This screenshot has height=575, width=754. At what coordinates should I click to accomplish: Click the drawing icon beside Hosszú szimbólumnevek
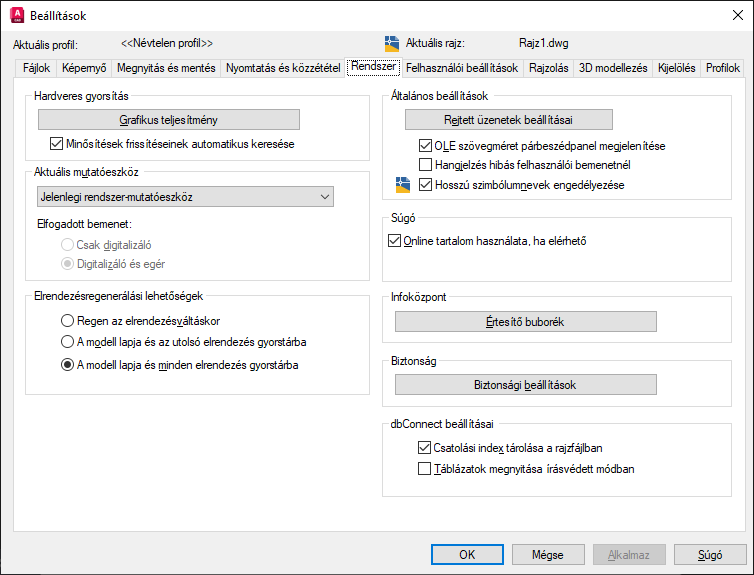(403, 184)
